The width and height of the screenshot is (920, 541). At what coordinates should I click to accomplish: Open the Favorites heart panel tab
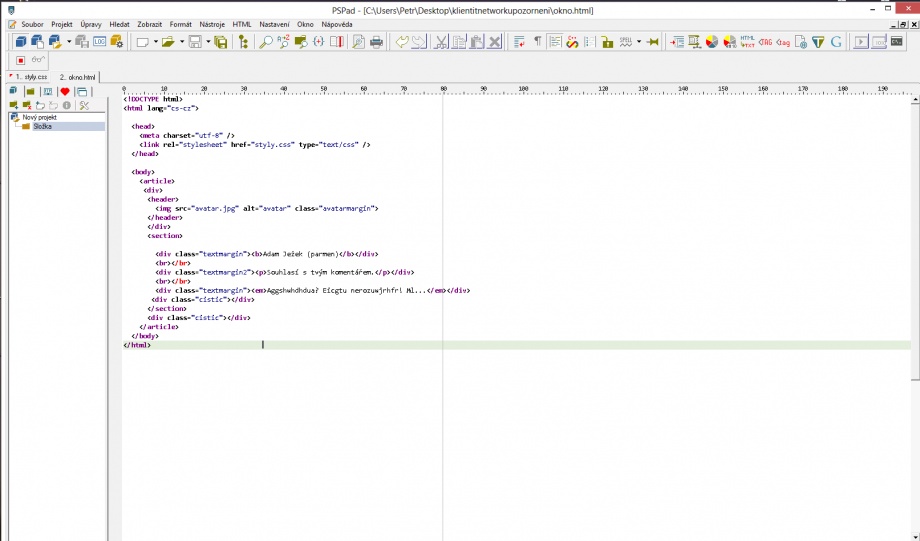point(65,91)
